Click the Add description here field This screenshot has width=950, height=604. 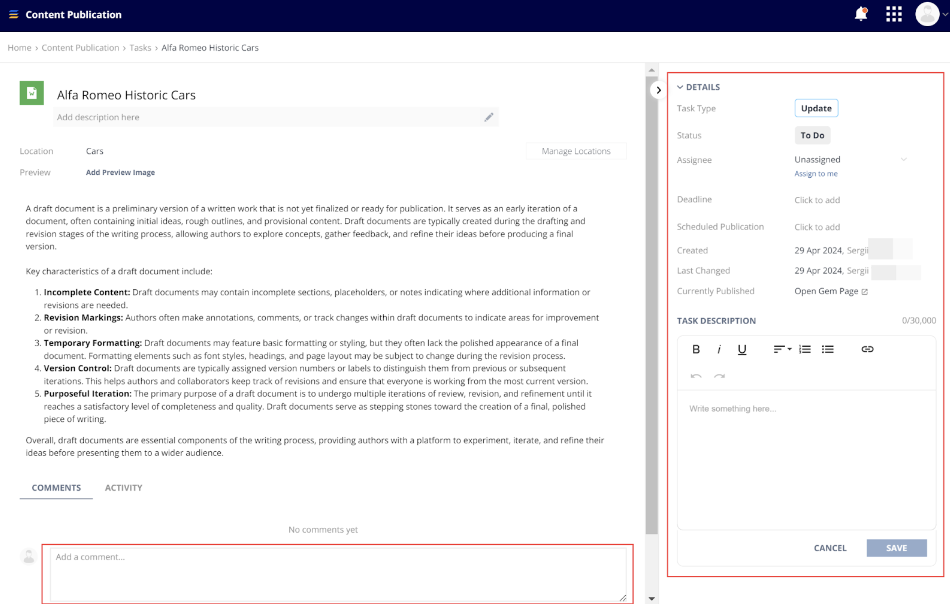(276, 117)
